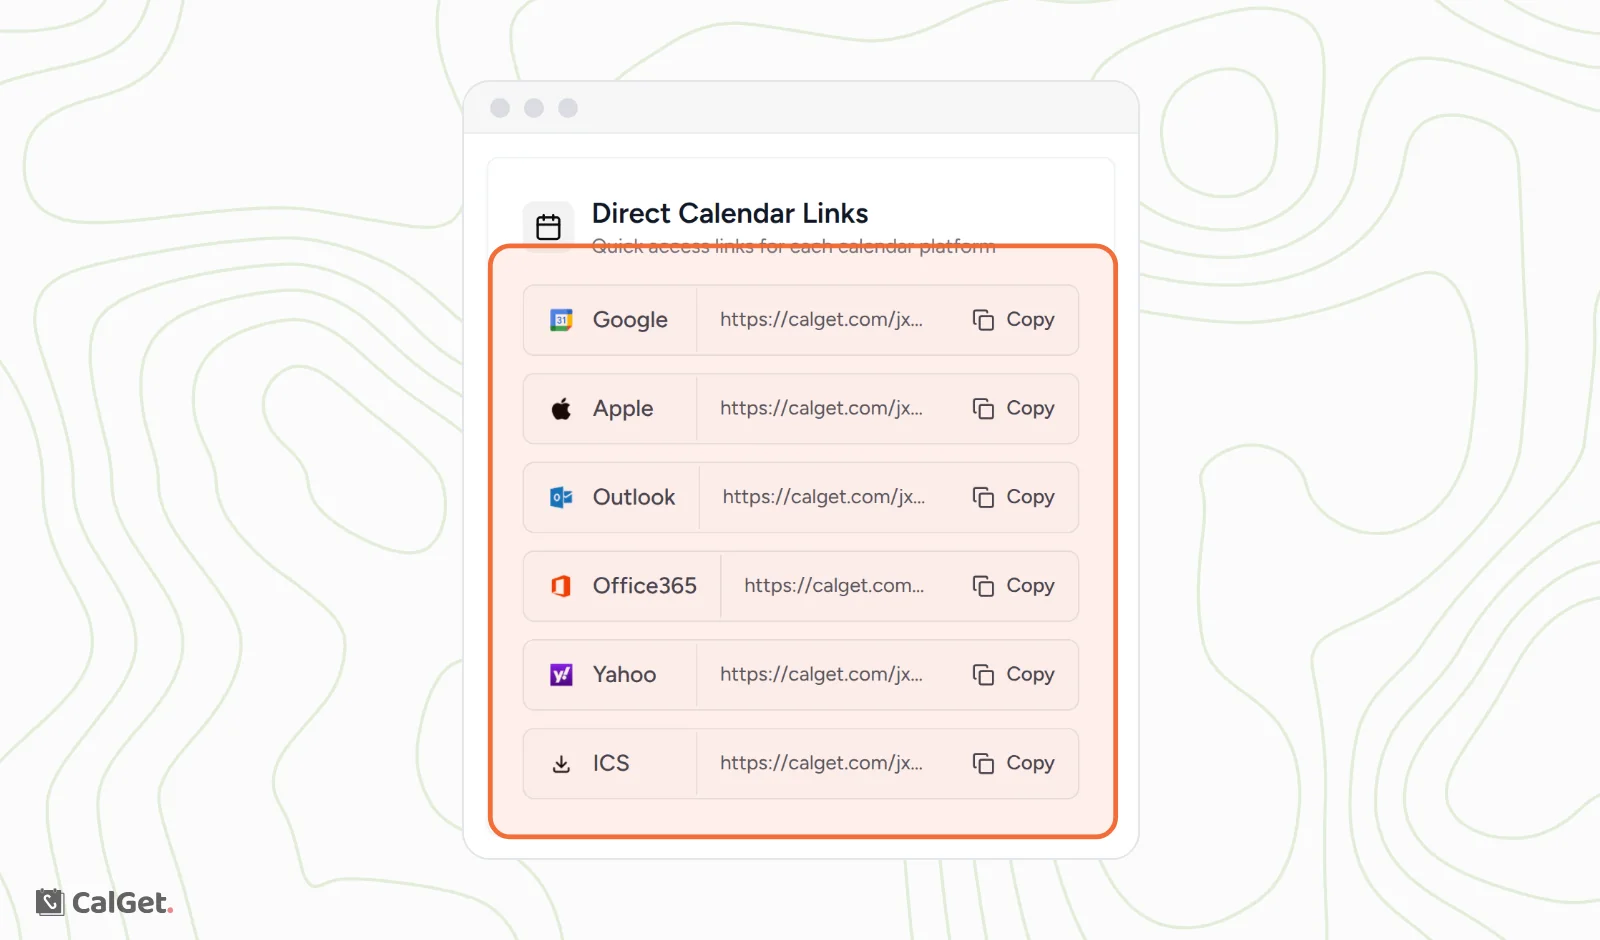Click the Office365 label

[x=644, y=586]
